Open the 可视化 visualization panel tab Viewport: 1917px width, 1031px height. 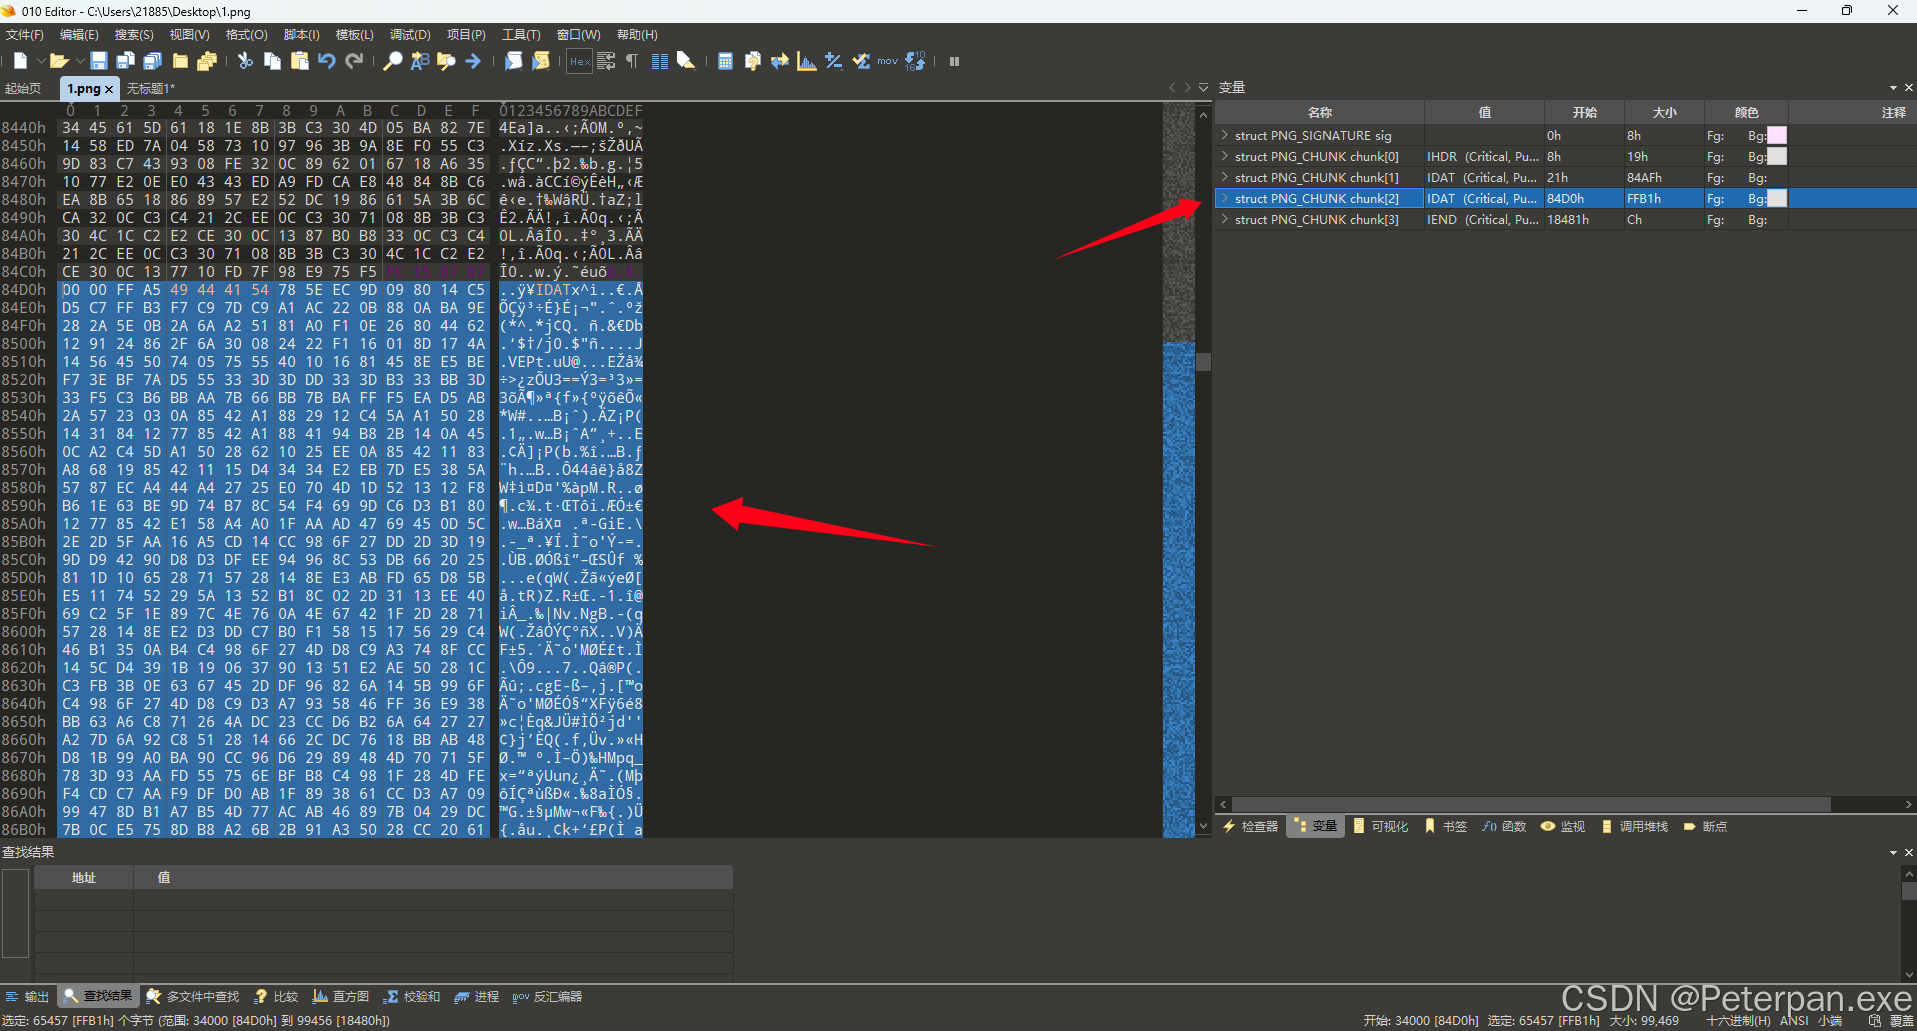coord(1381,826)
